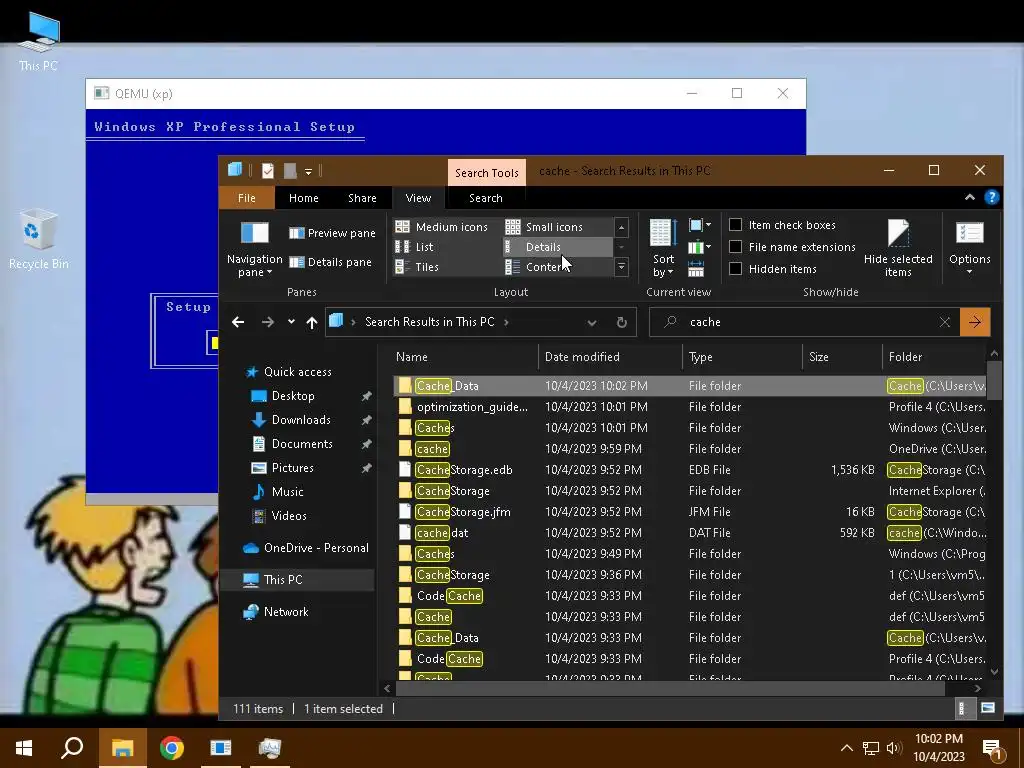Open the Add columns dropdown icon

(x=699, y=248)
